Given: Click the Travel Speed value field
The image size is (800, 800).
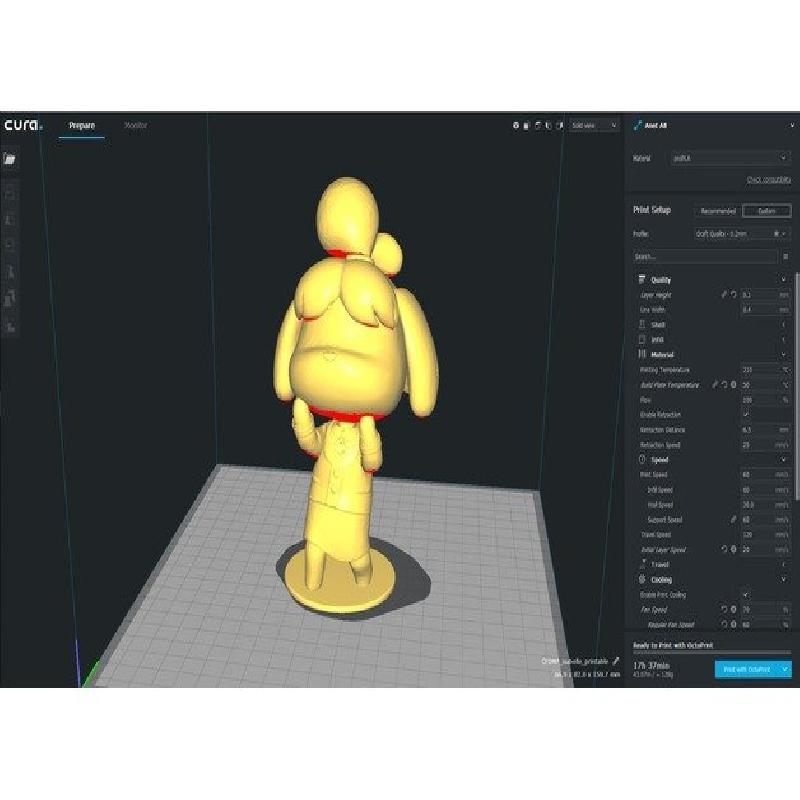Looking at the screenshot, I should pos(765,535).
